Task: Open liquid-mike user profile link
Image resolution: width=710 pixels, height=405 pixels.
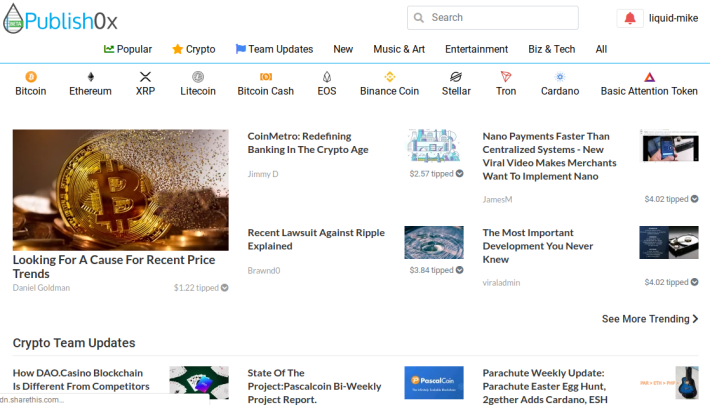Action: point(673,18)
